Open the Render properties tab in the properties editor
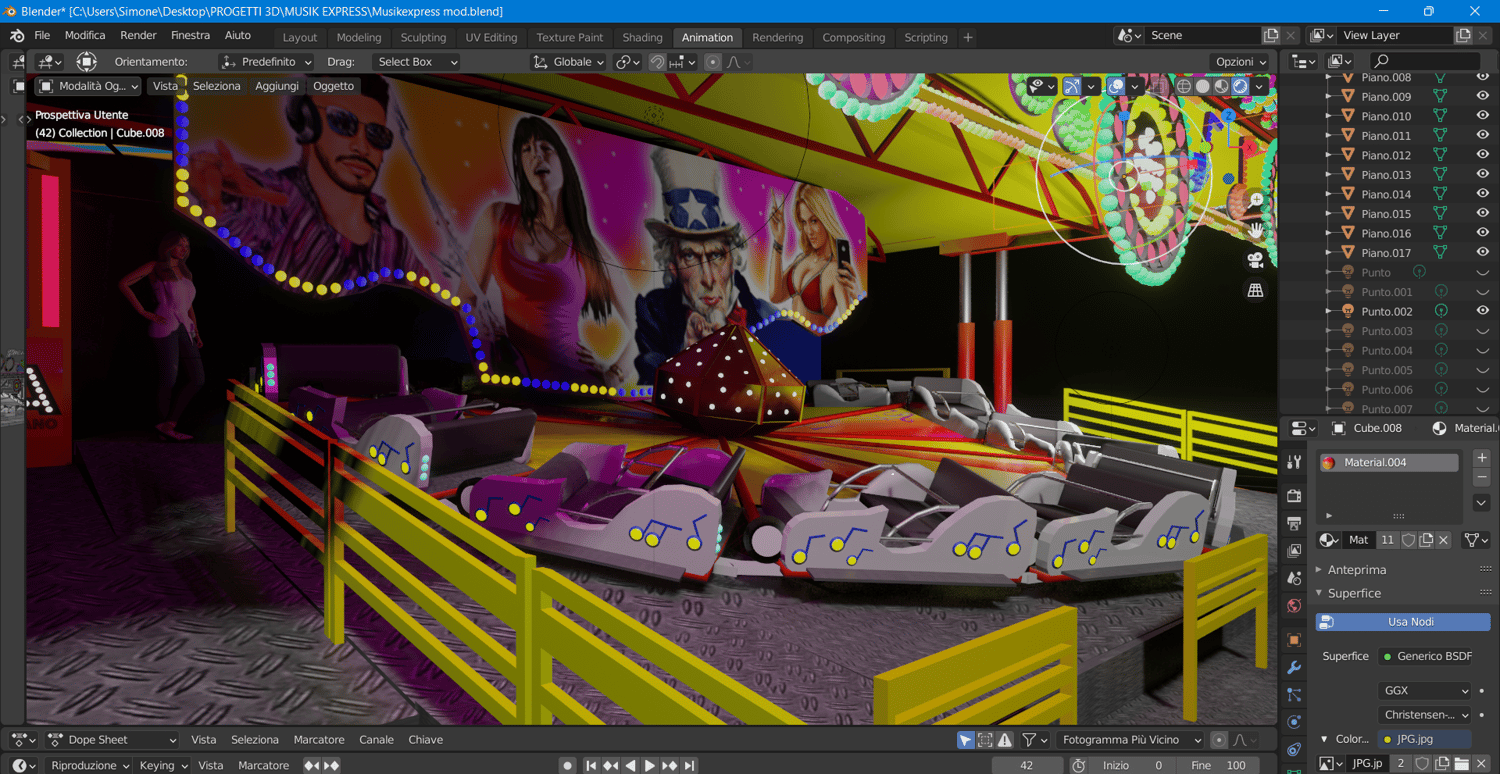1500x774 pixels. (x=1294, y=495)
